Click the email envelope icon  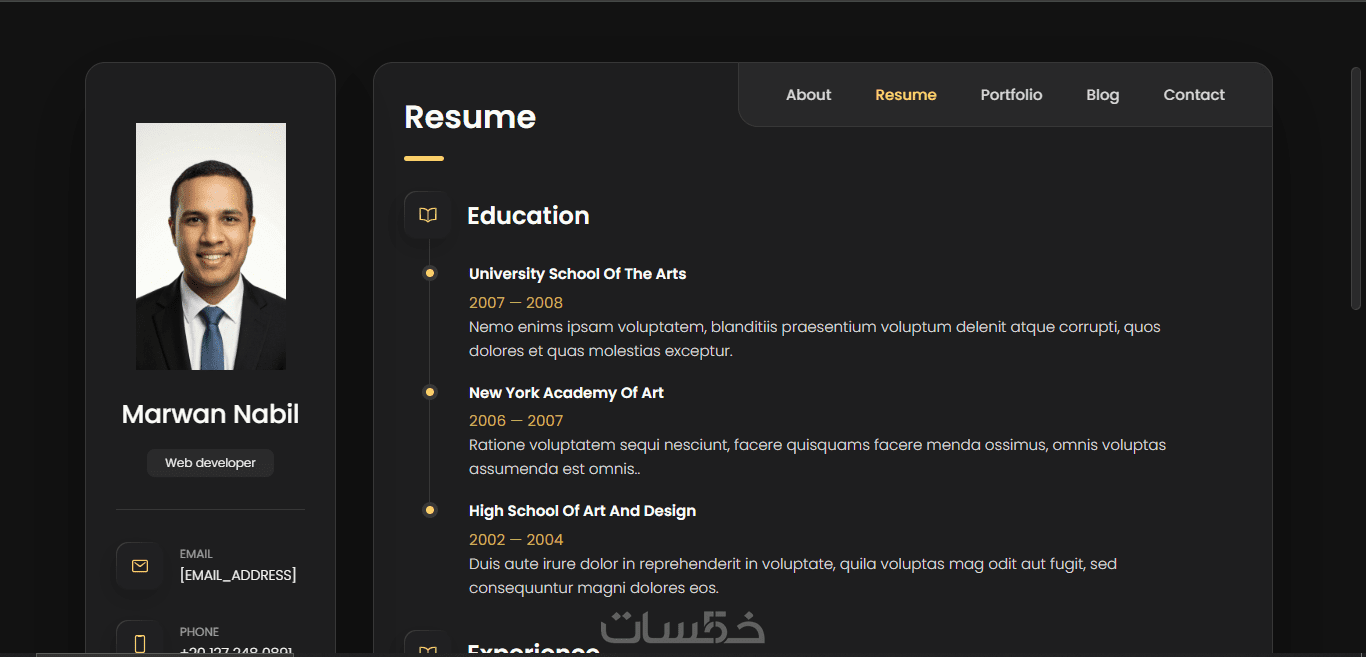pyautogui.click(x=140, y=566)
